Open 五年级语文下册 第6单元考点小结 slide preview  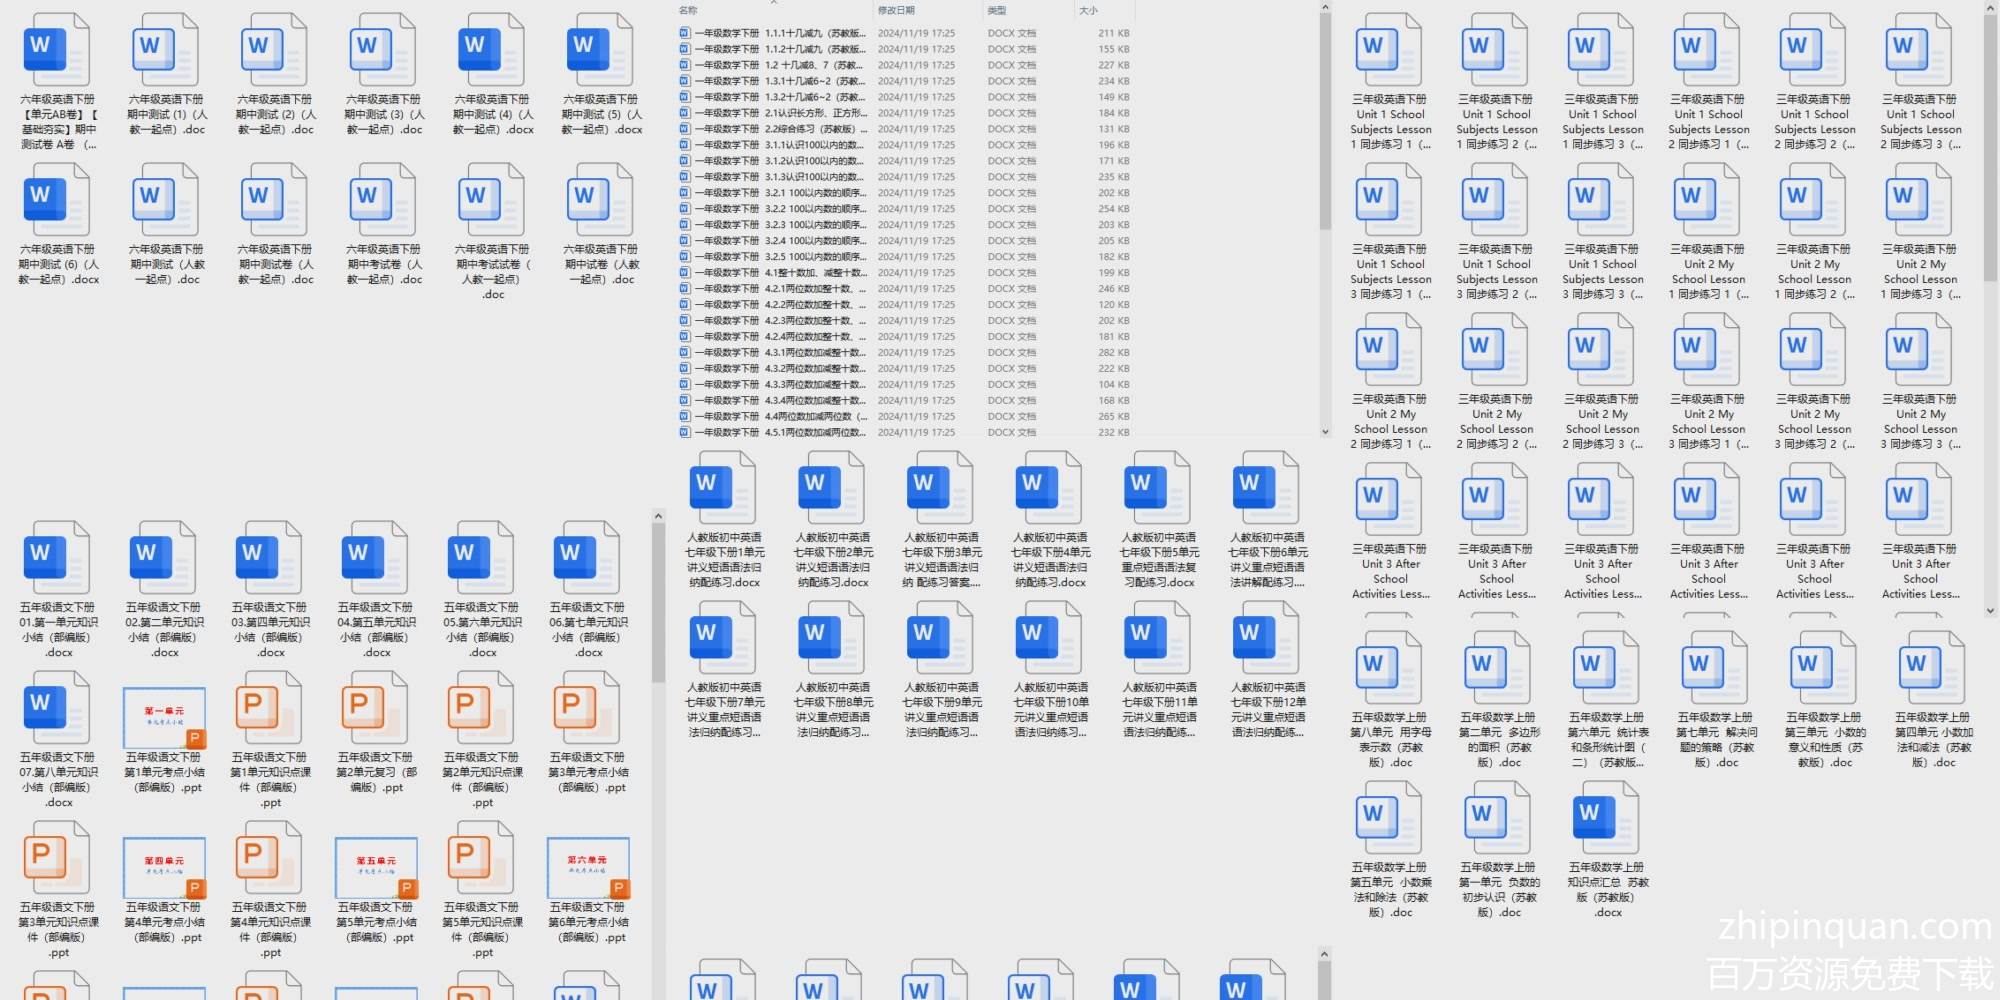pos(588,868)
